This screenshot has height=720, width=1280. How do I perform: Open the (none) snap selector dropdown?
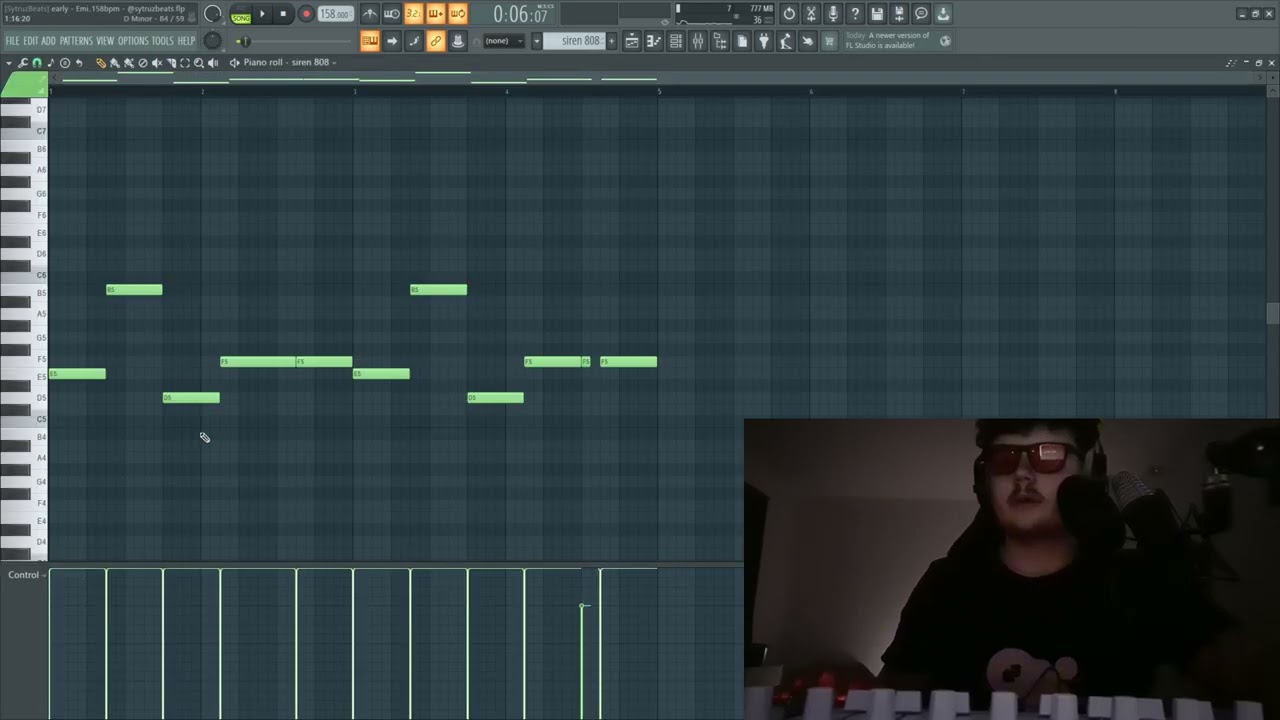tap(503, 41)
